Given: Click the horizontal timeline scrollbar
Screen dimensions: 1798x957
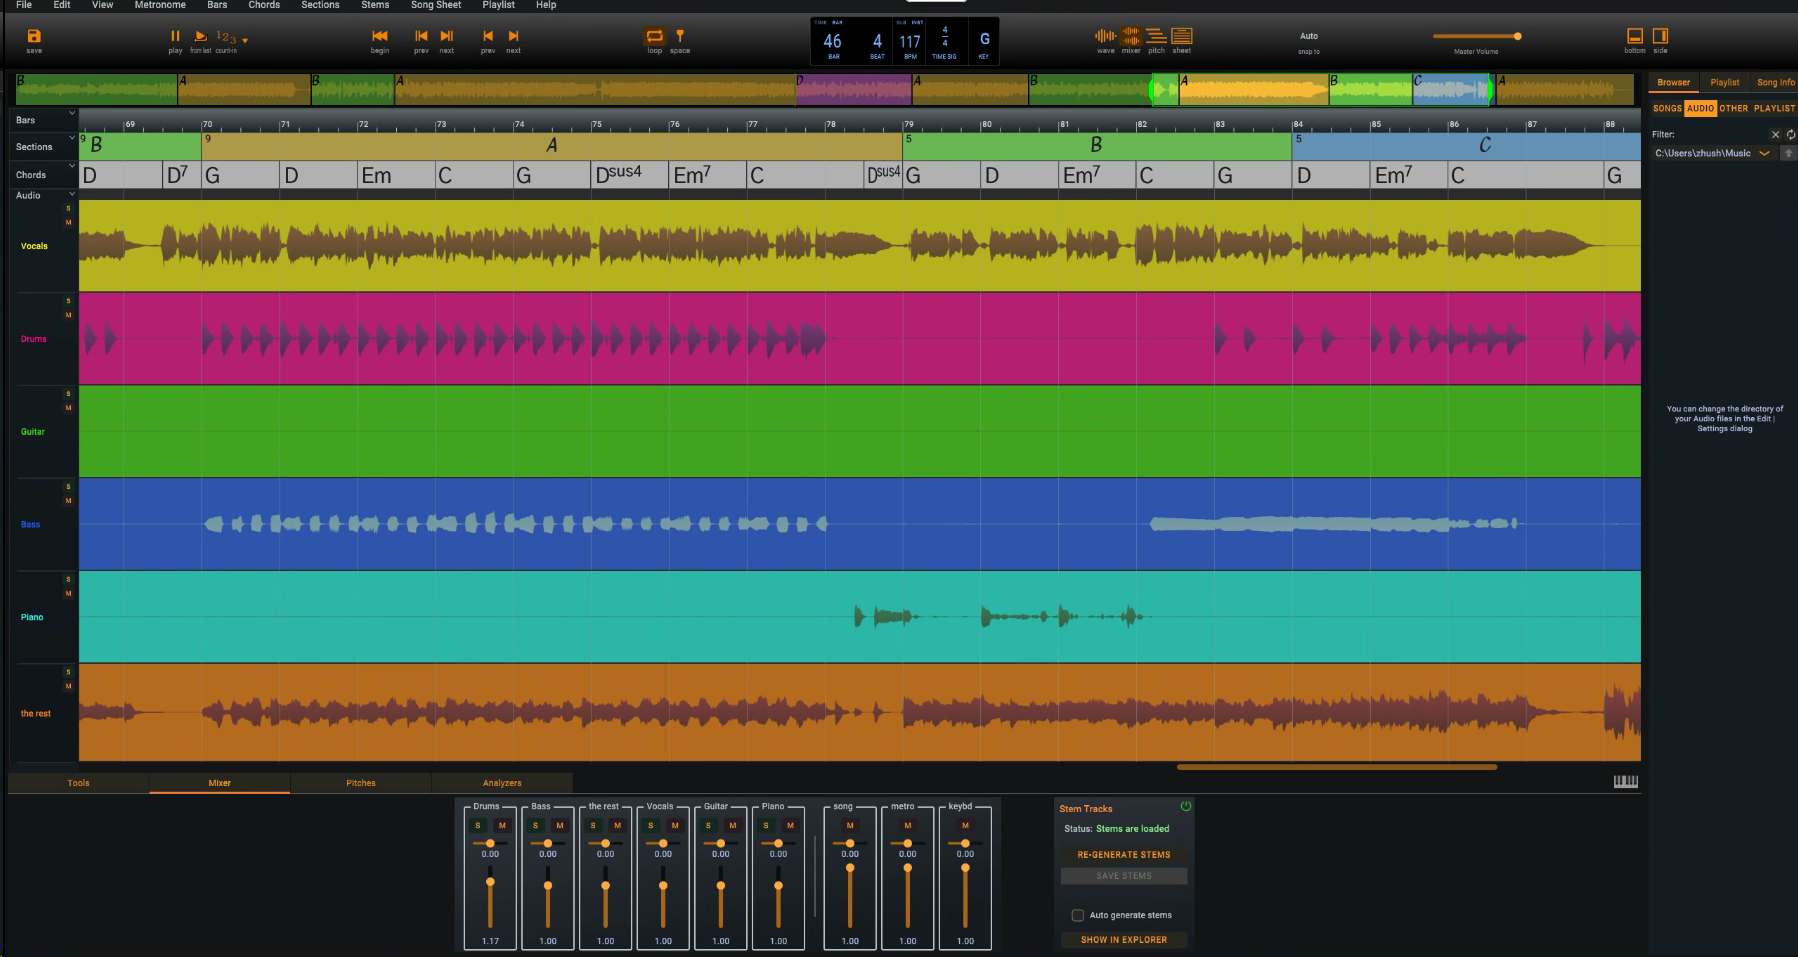Looking at the screenshot, I should click(1337, 767).
